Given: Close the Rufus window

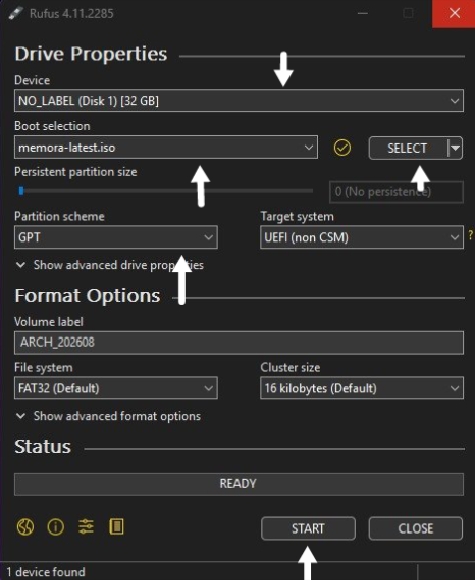Looking at the screenshot, I should point(454,13).
